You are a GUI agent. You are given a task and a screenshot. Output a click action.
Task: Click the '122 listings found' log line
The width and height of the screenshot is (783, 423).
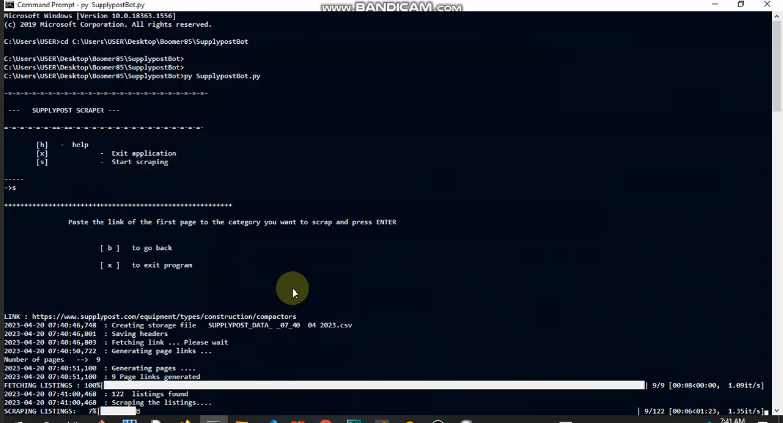tap(96, 394)
